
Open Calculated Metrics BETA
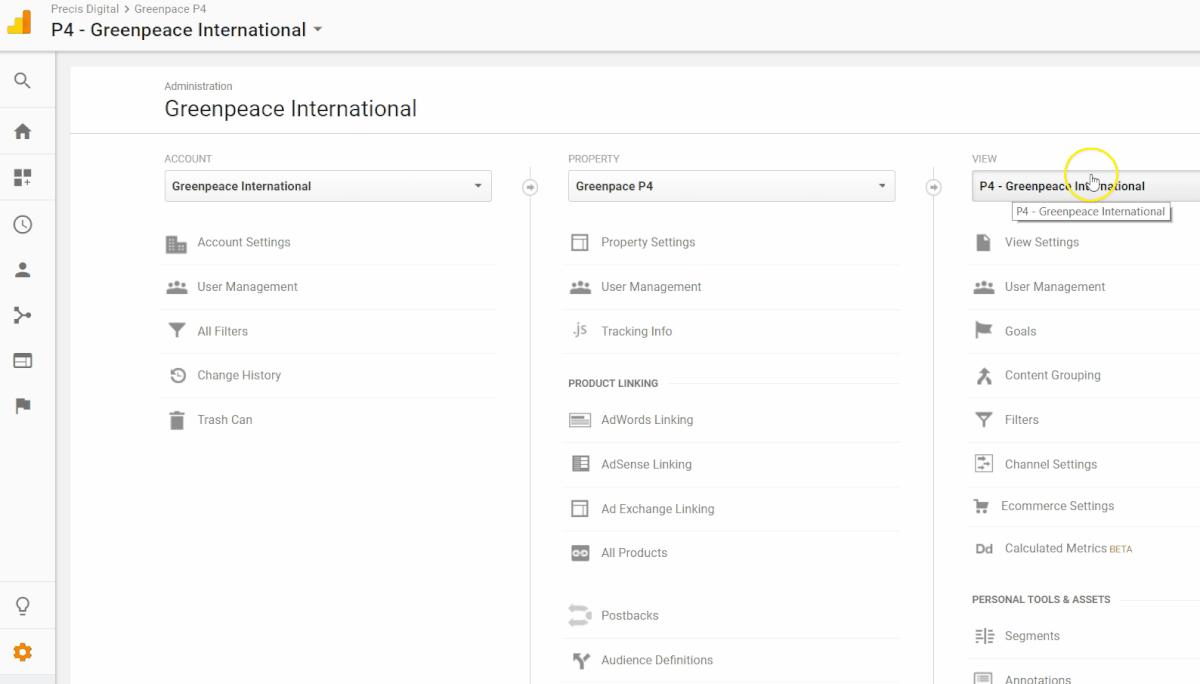tap(1069, 548)
